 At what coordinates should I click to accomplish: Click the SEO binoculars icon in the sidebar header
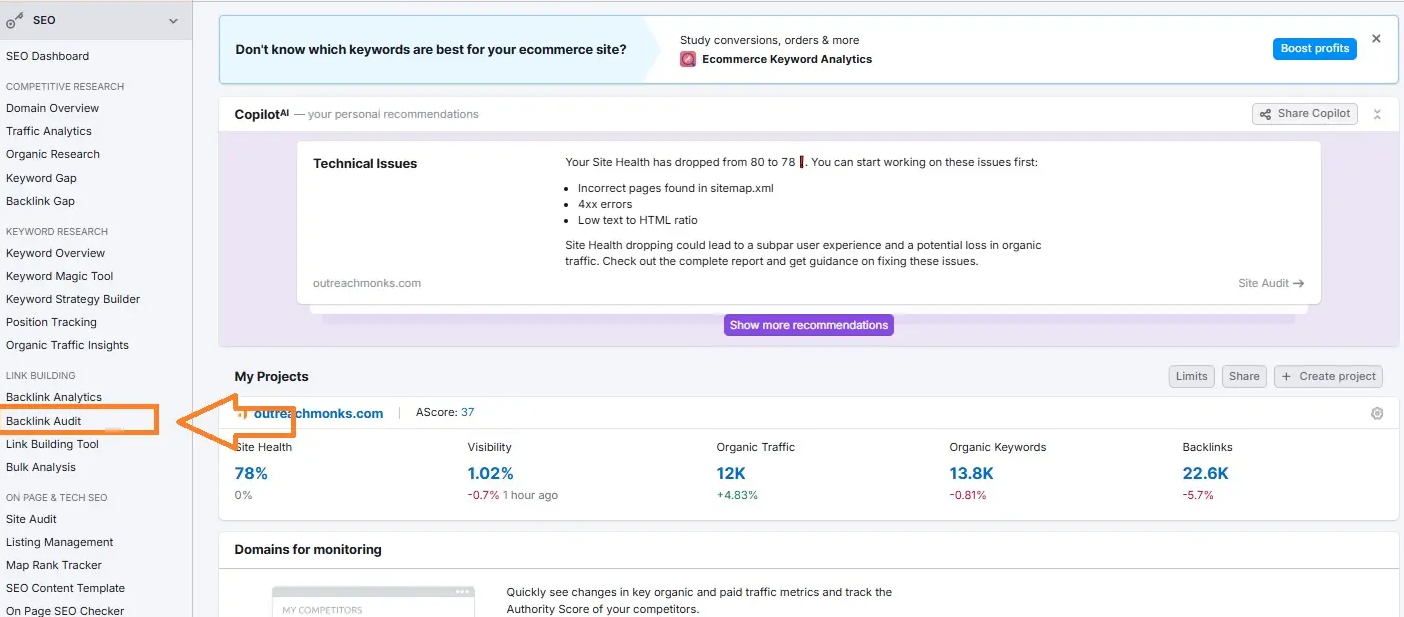point(12,19)
